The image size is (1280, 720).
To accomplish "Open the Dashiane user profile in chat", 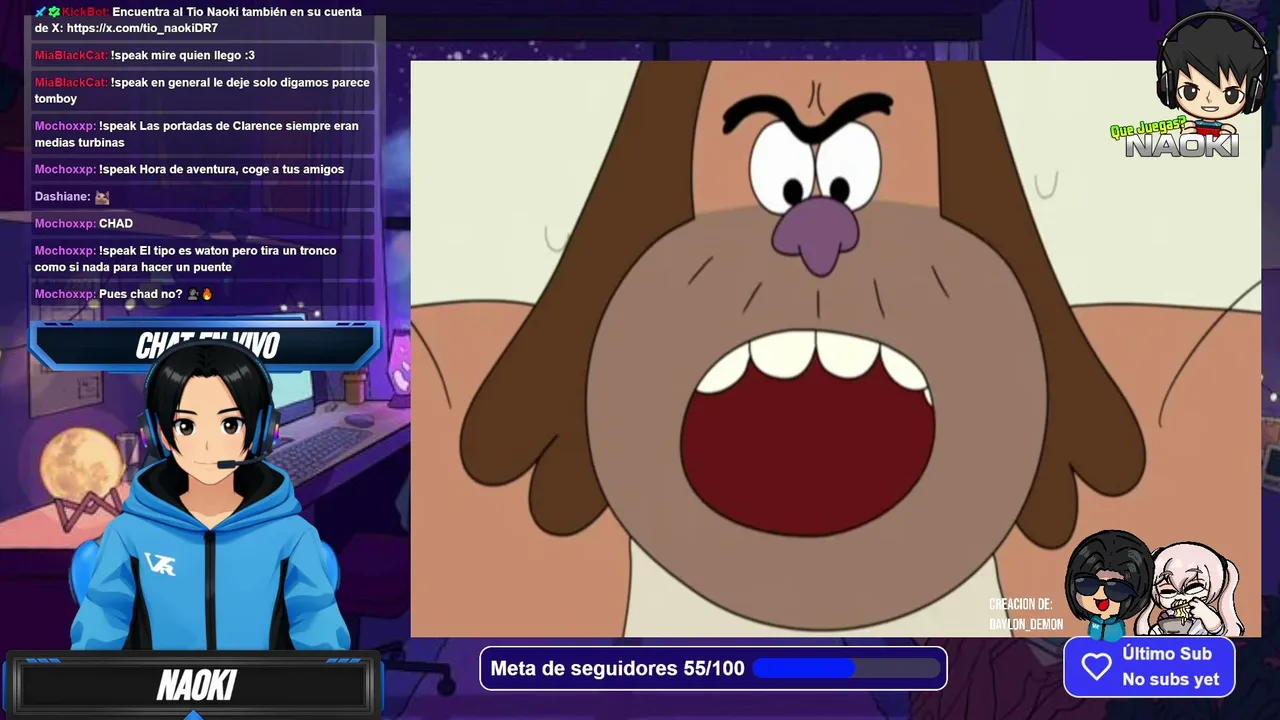I will [62, 197].
